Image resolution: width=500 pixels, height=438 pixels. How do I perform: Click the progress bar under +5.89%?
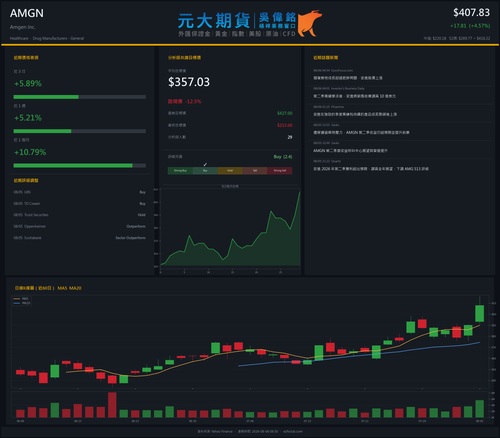point(80,97)
